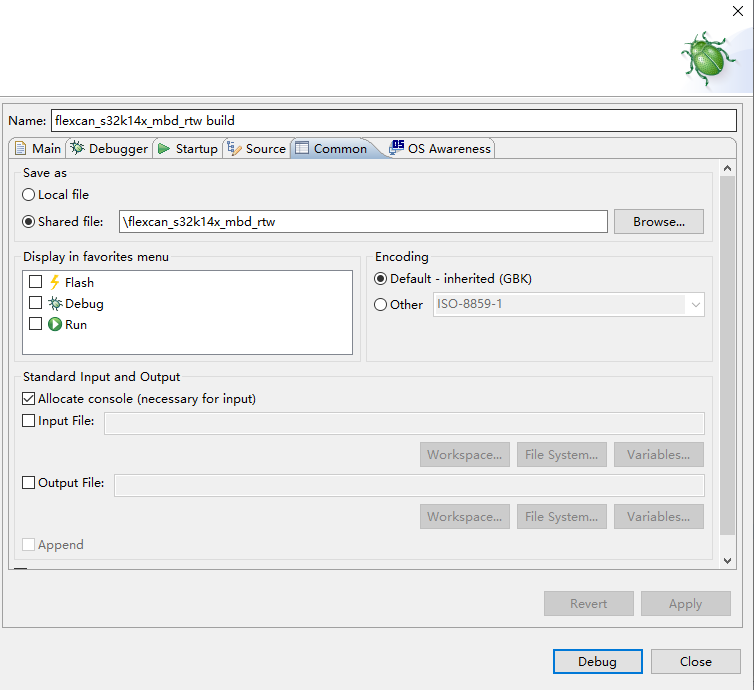
Task: Choose the Other encoding radio button
Action: click(x=380, y=305)
